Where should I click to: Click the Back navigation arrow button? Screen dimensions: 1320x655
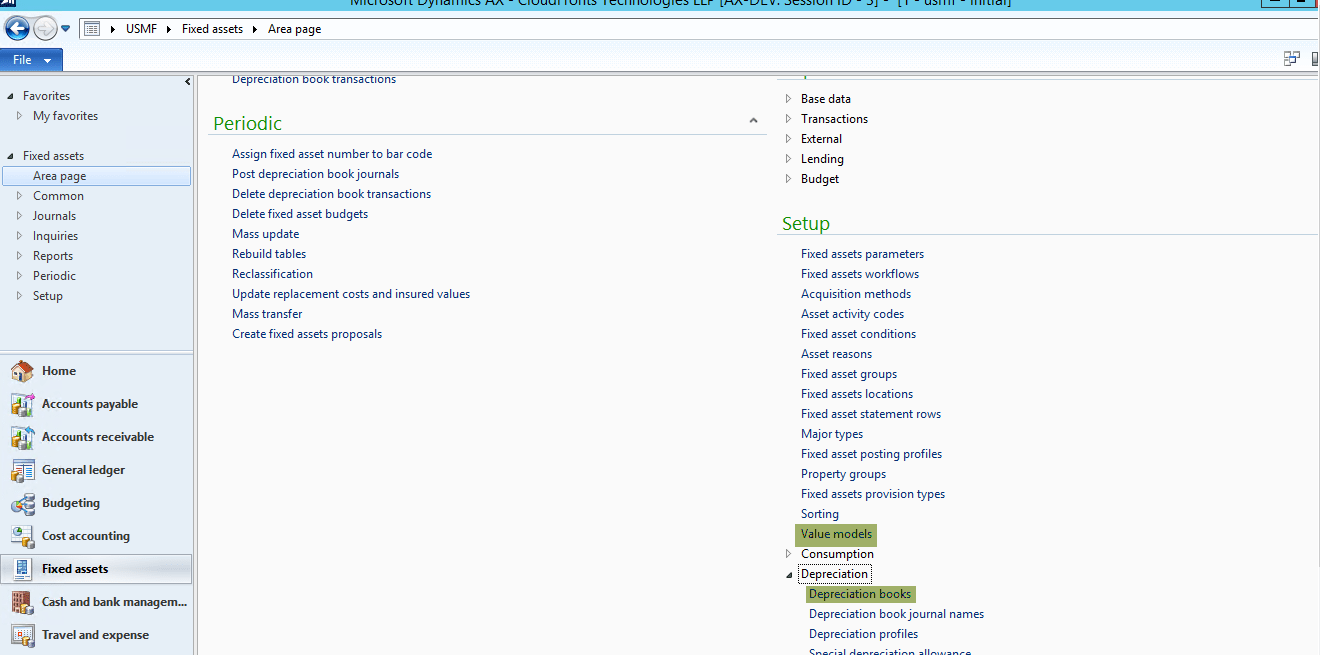point(16,29)
